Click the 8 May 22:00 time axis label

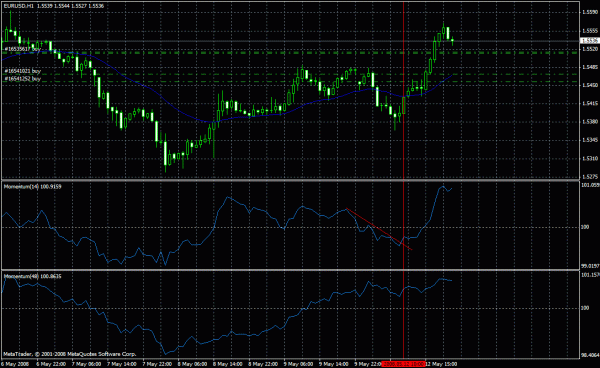click(x=263, y=364)
